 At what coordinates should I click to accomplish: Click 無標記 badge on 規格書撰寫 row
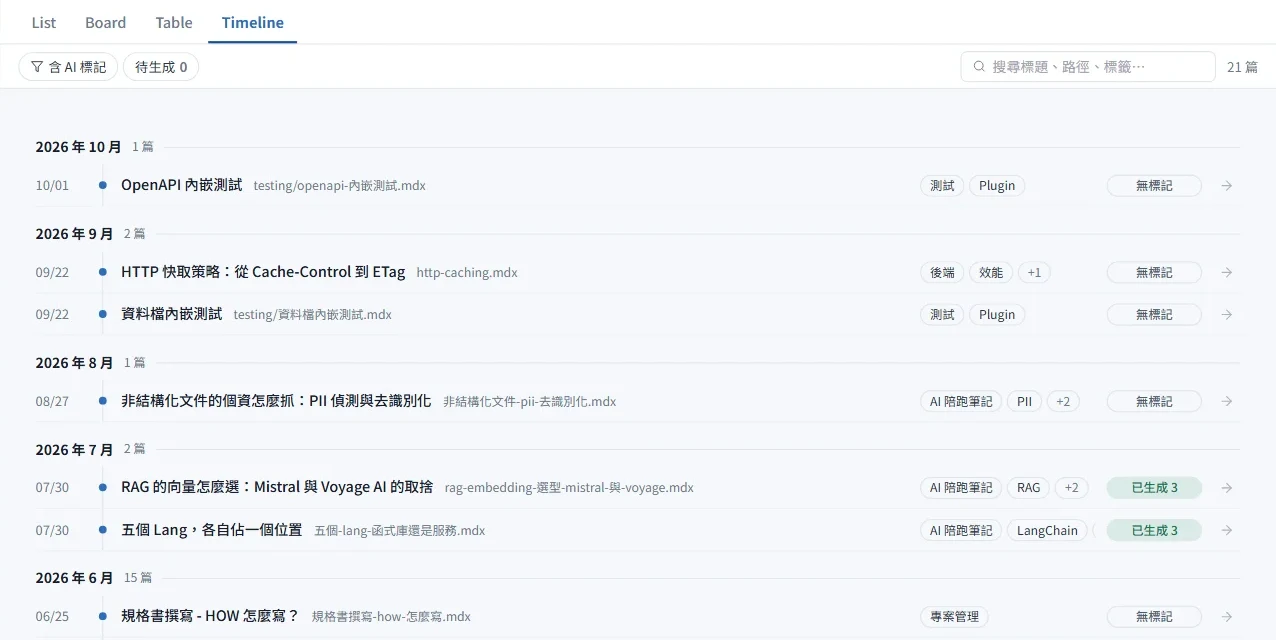tap(1154, 616)
